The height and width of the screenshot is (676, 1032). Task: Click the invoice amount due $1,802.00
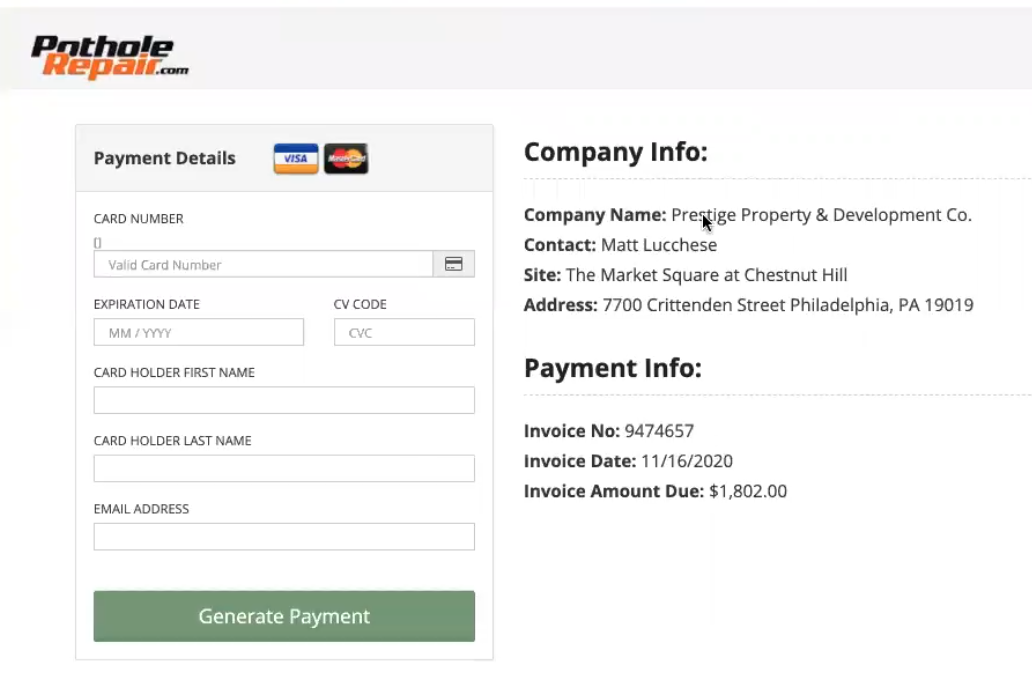pos(748,492)
